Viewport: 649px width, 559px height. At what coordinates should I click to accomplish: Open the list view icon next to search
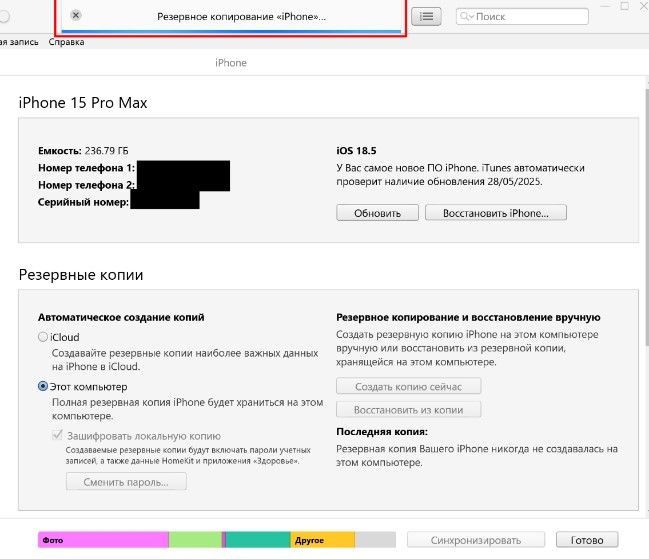[426, 16]
